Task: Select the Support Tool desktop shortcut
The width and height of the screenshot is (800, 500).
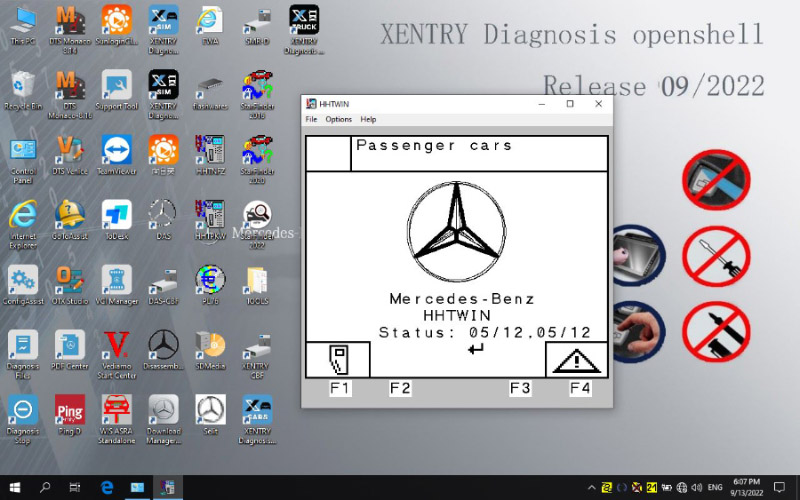Action: tap(117, 91)
